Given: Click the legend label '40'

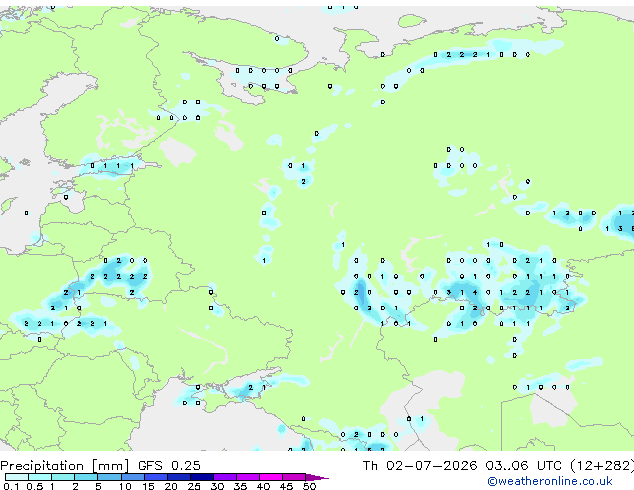Looking at the screenshot, I should click(x=263, y=486).
